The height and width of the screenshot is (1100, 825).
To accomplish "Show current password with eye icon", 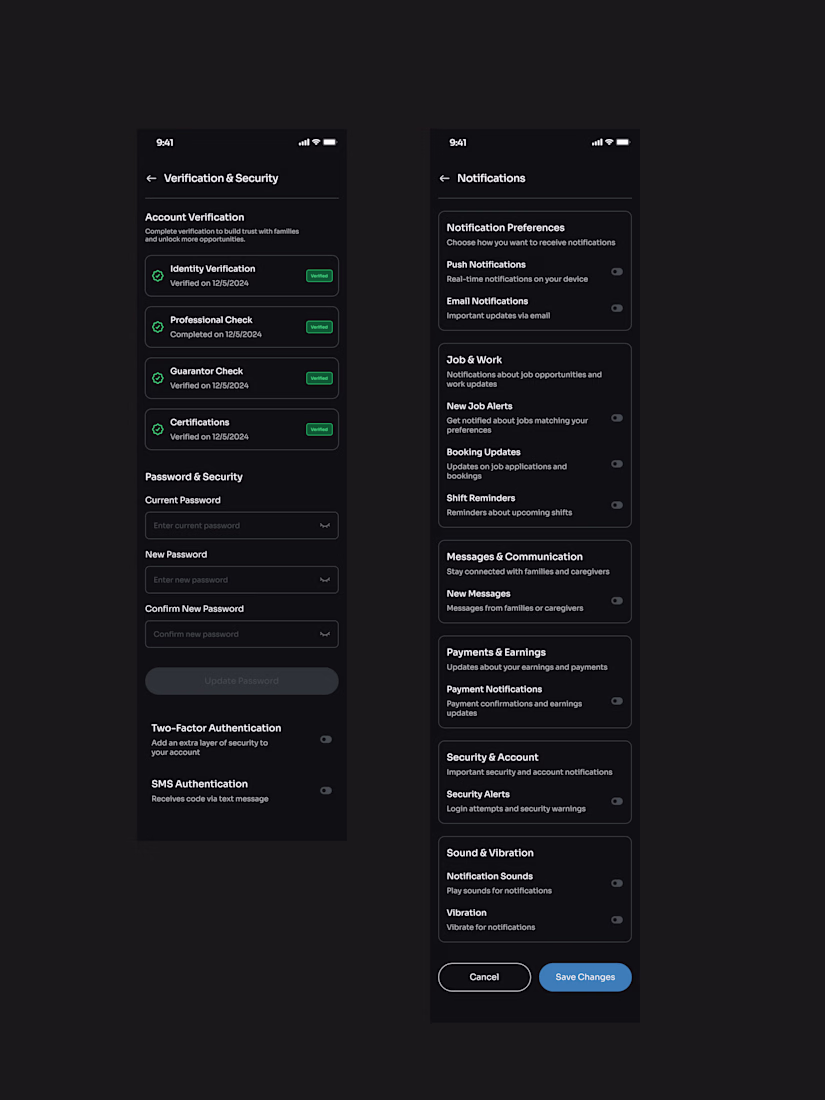I will coord(325,526).
